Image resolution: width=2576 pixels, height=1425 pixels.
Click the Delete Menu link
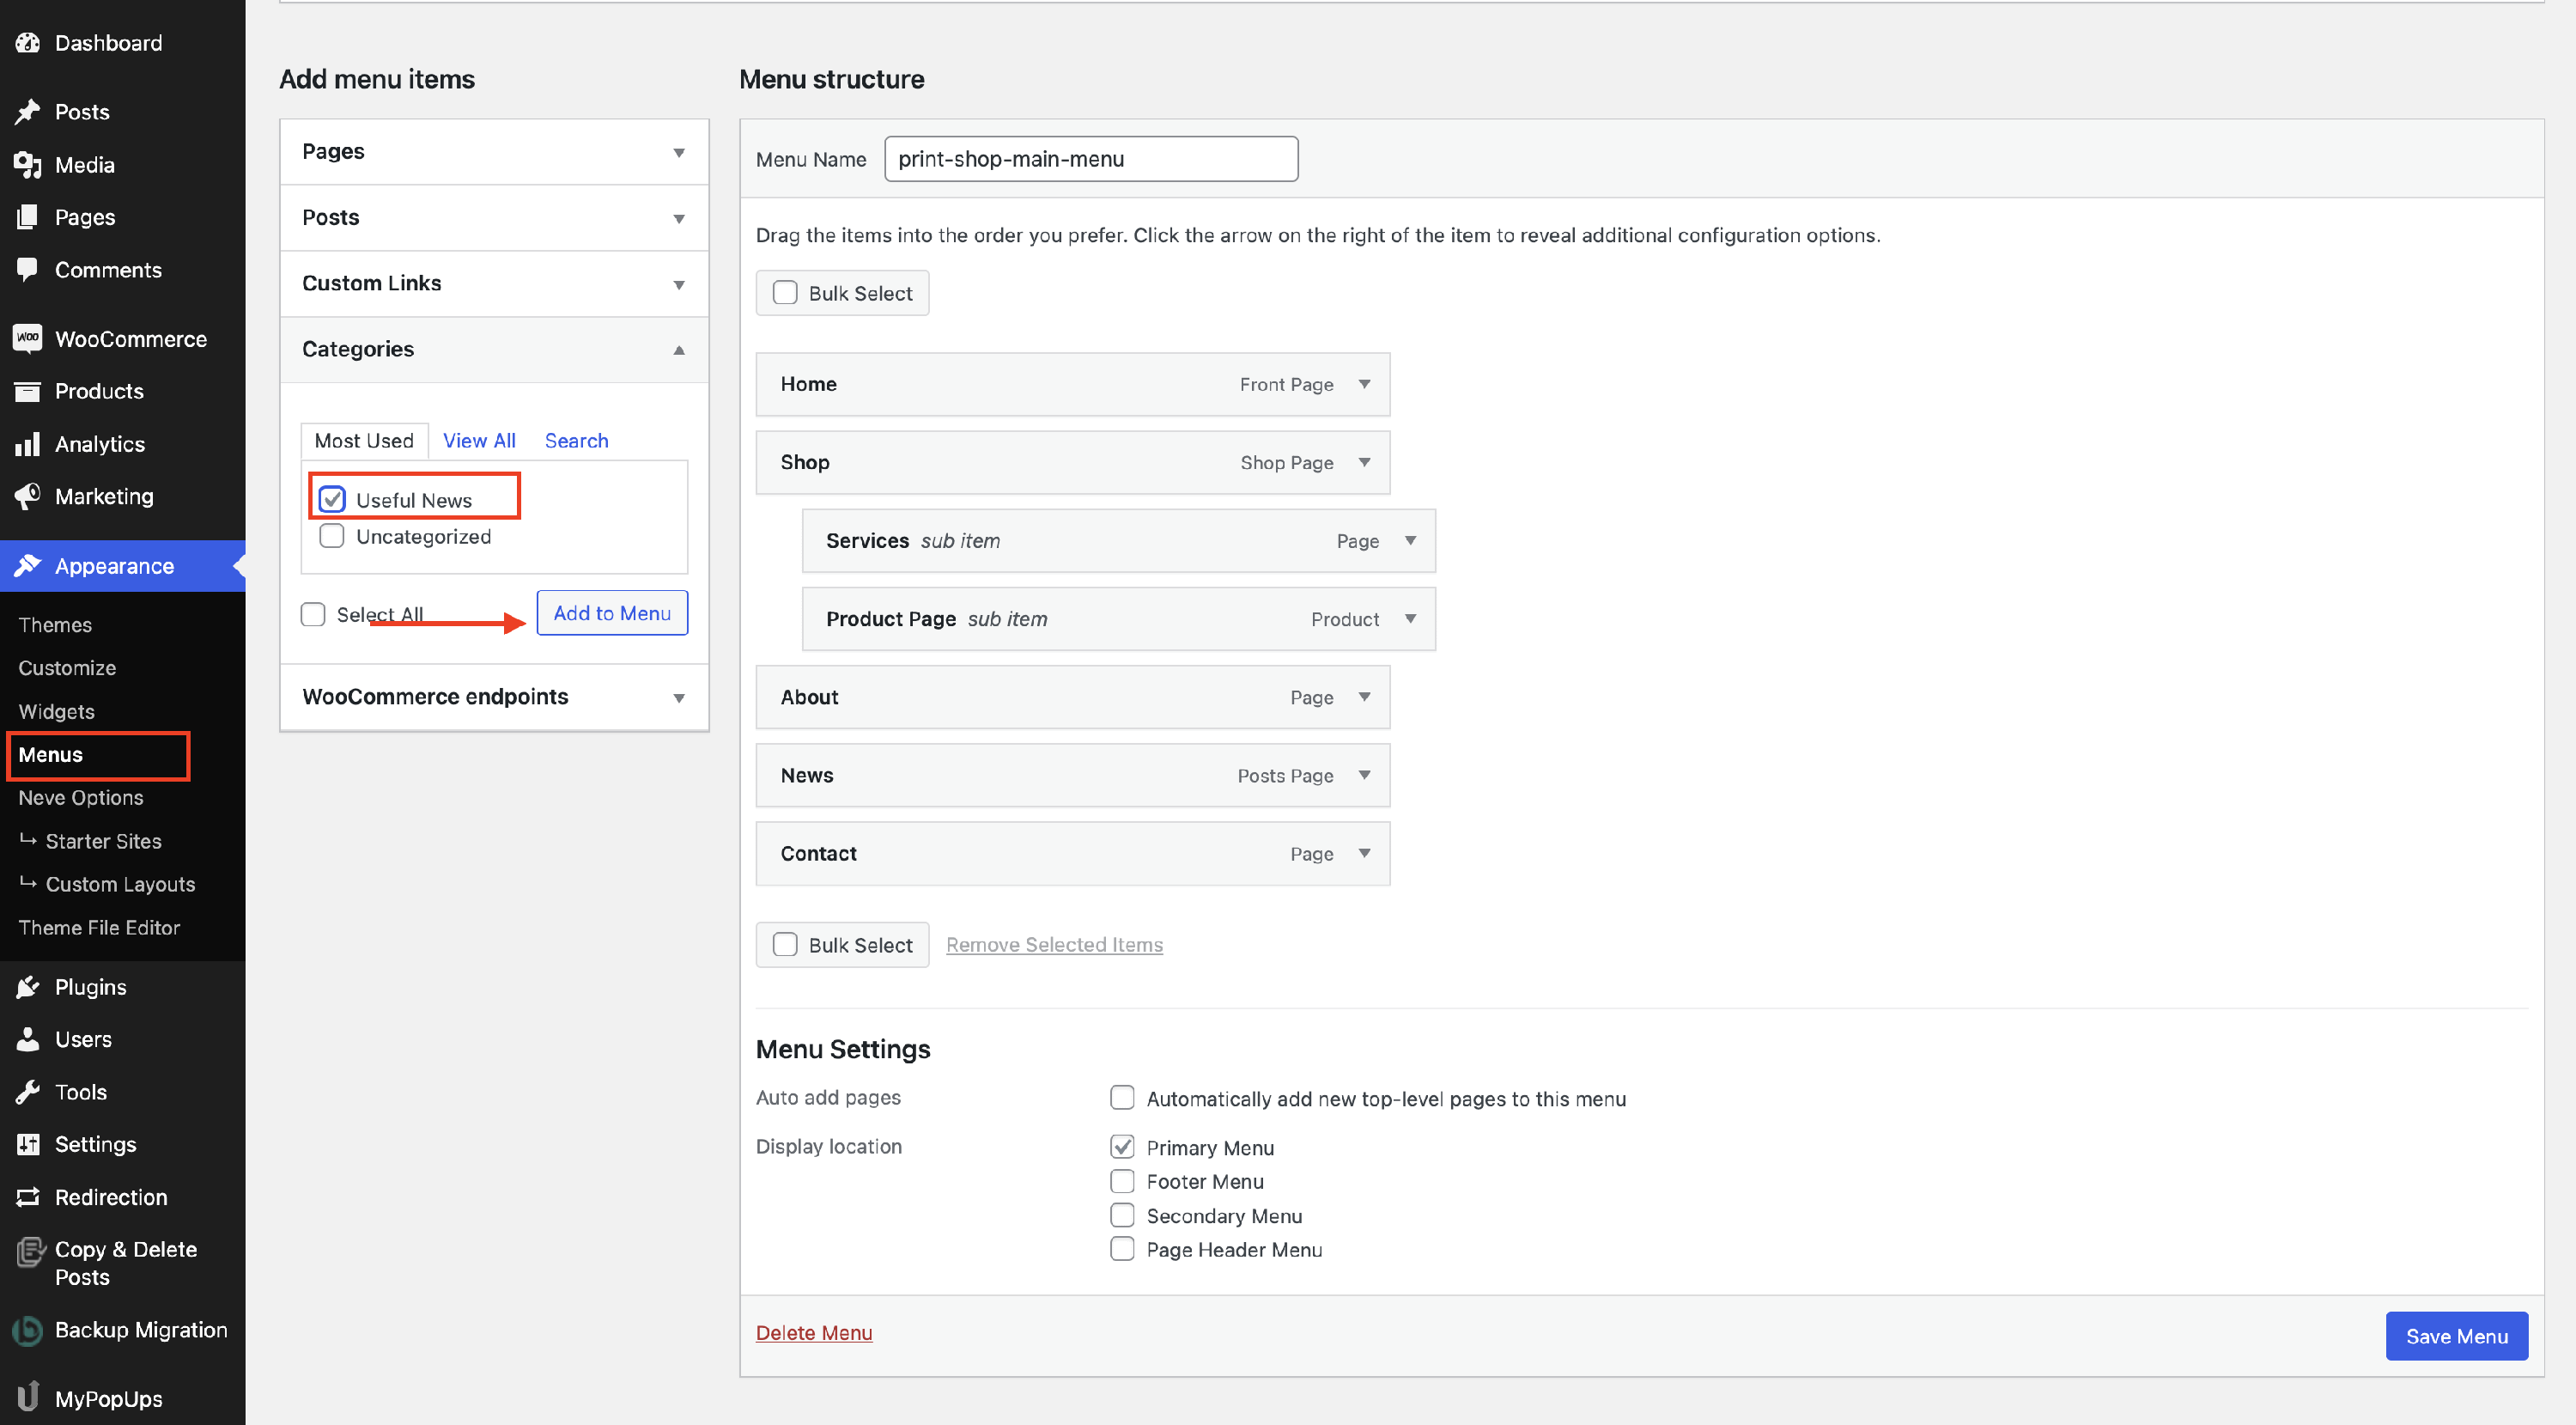pyautogui.click(x=813, y=1333)
